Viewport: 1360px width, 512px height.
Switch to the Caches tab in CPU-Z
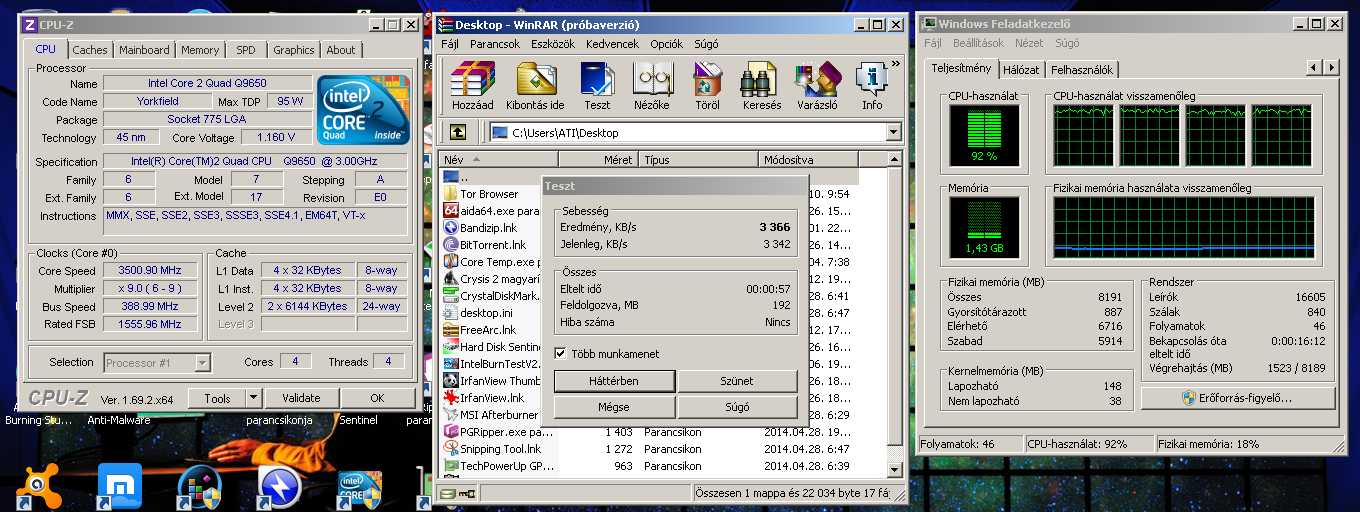tap(90, 50)
